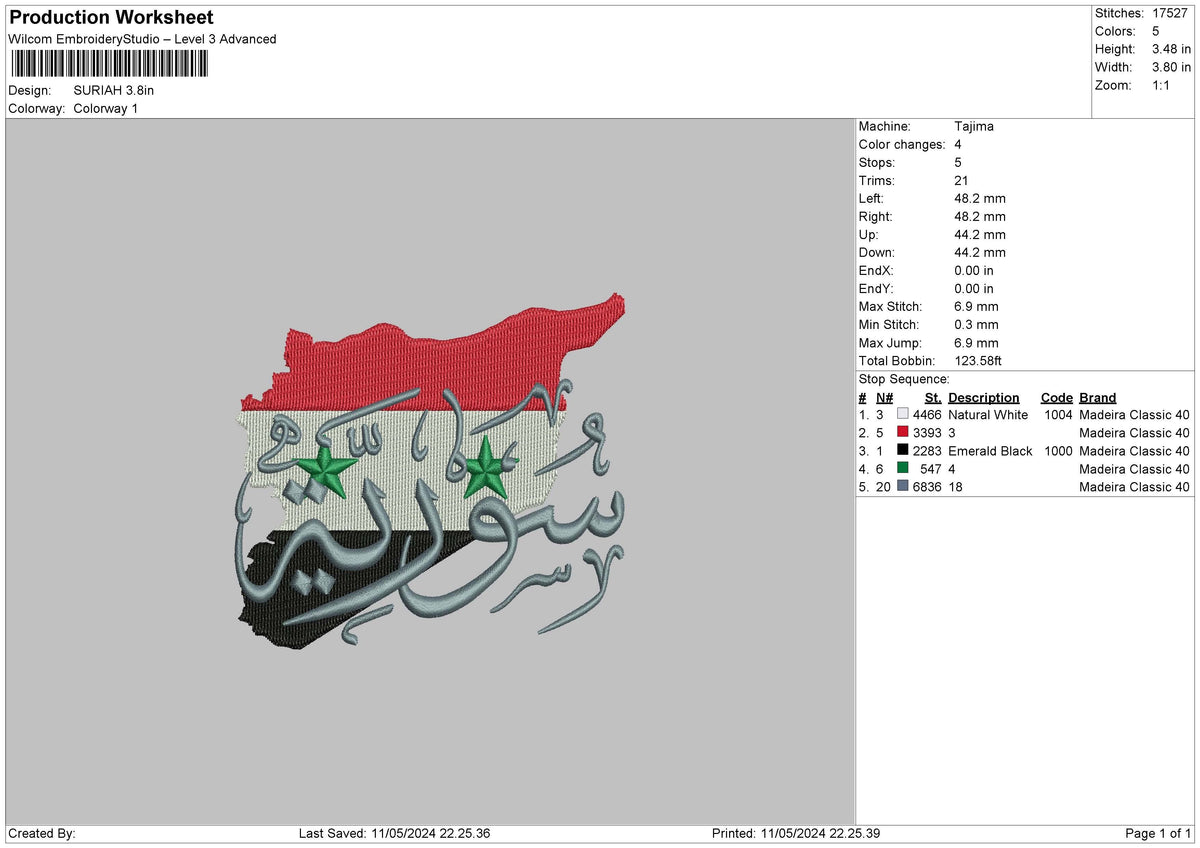Screen dimensions: 1200x848
Task: Click the 'Created By:' footer label
Action: point(42,834)
